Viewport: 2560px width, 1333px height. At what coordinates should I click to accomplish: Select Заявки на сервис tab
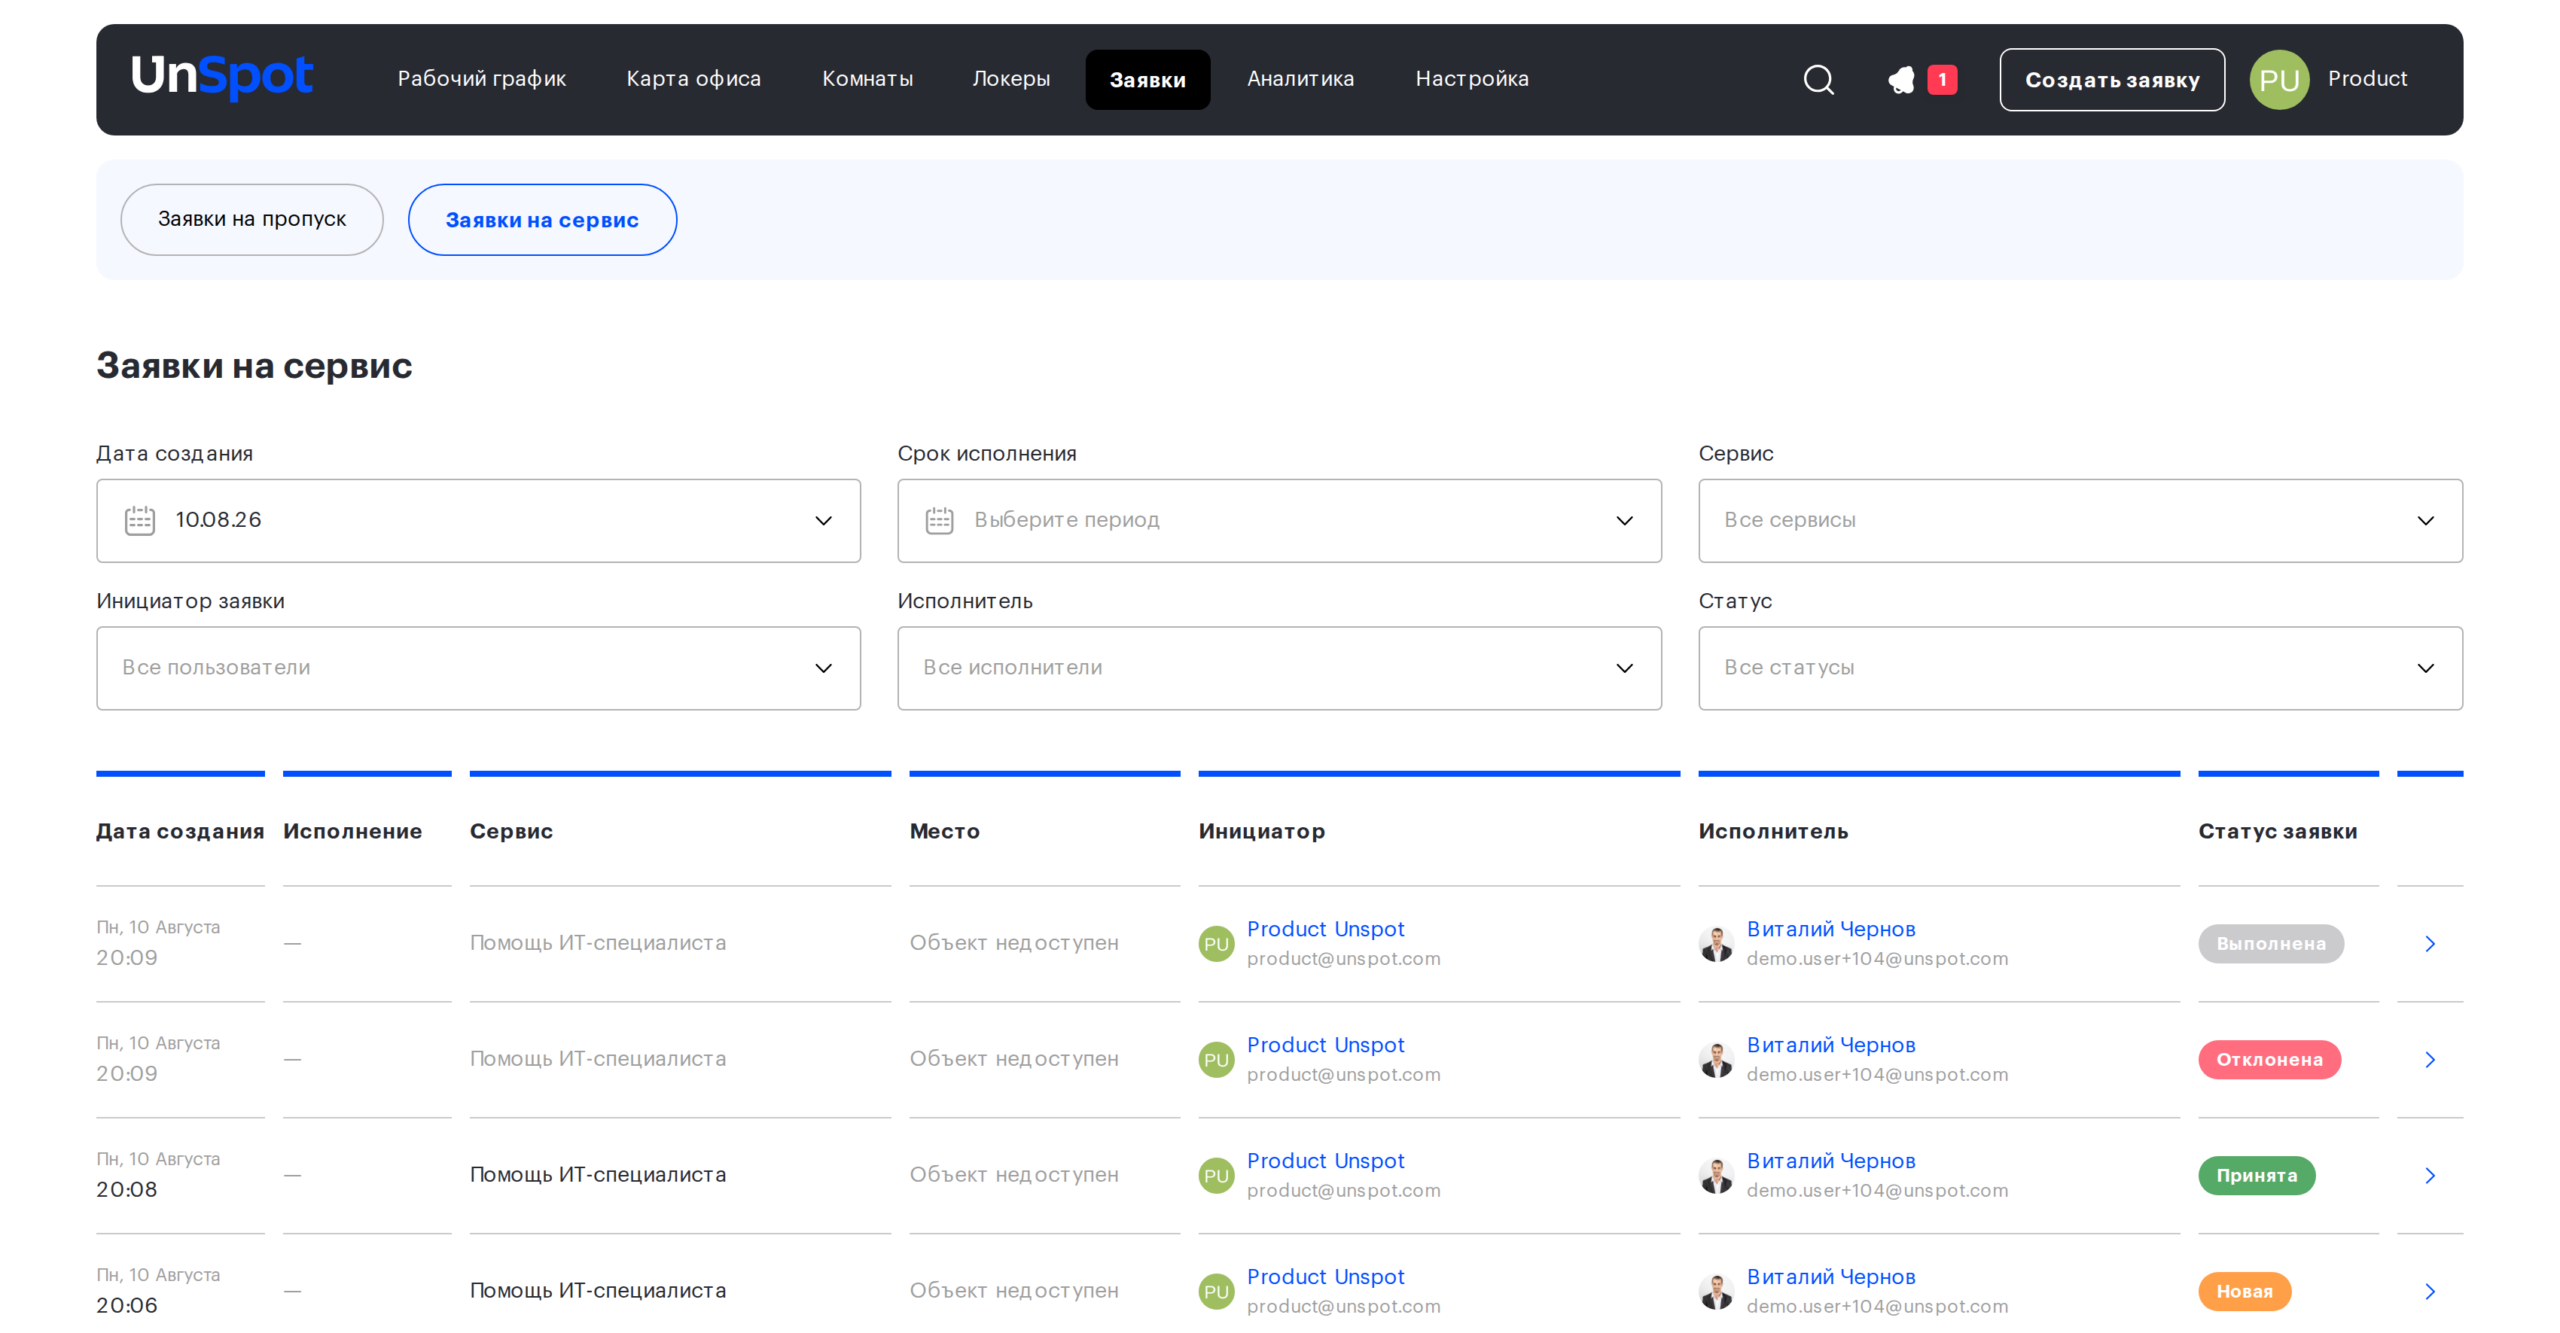point(542,219)
